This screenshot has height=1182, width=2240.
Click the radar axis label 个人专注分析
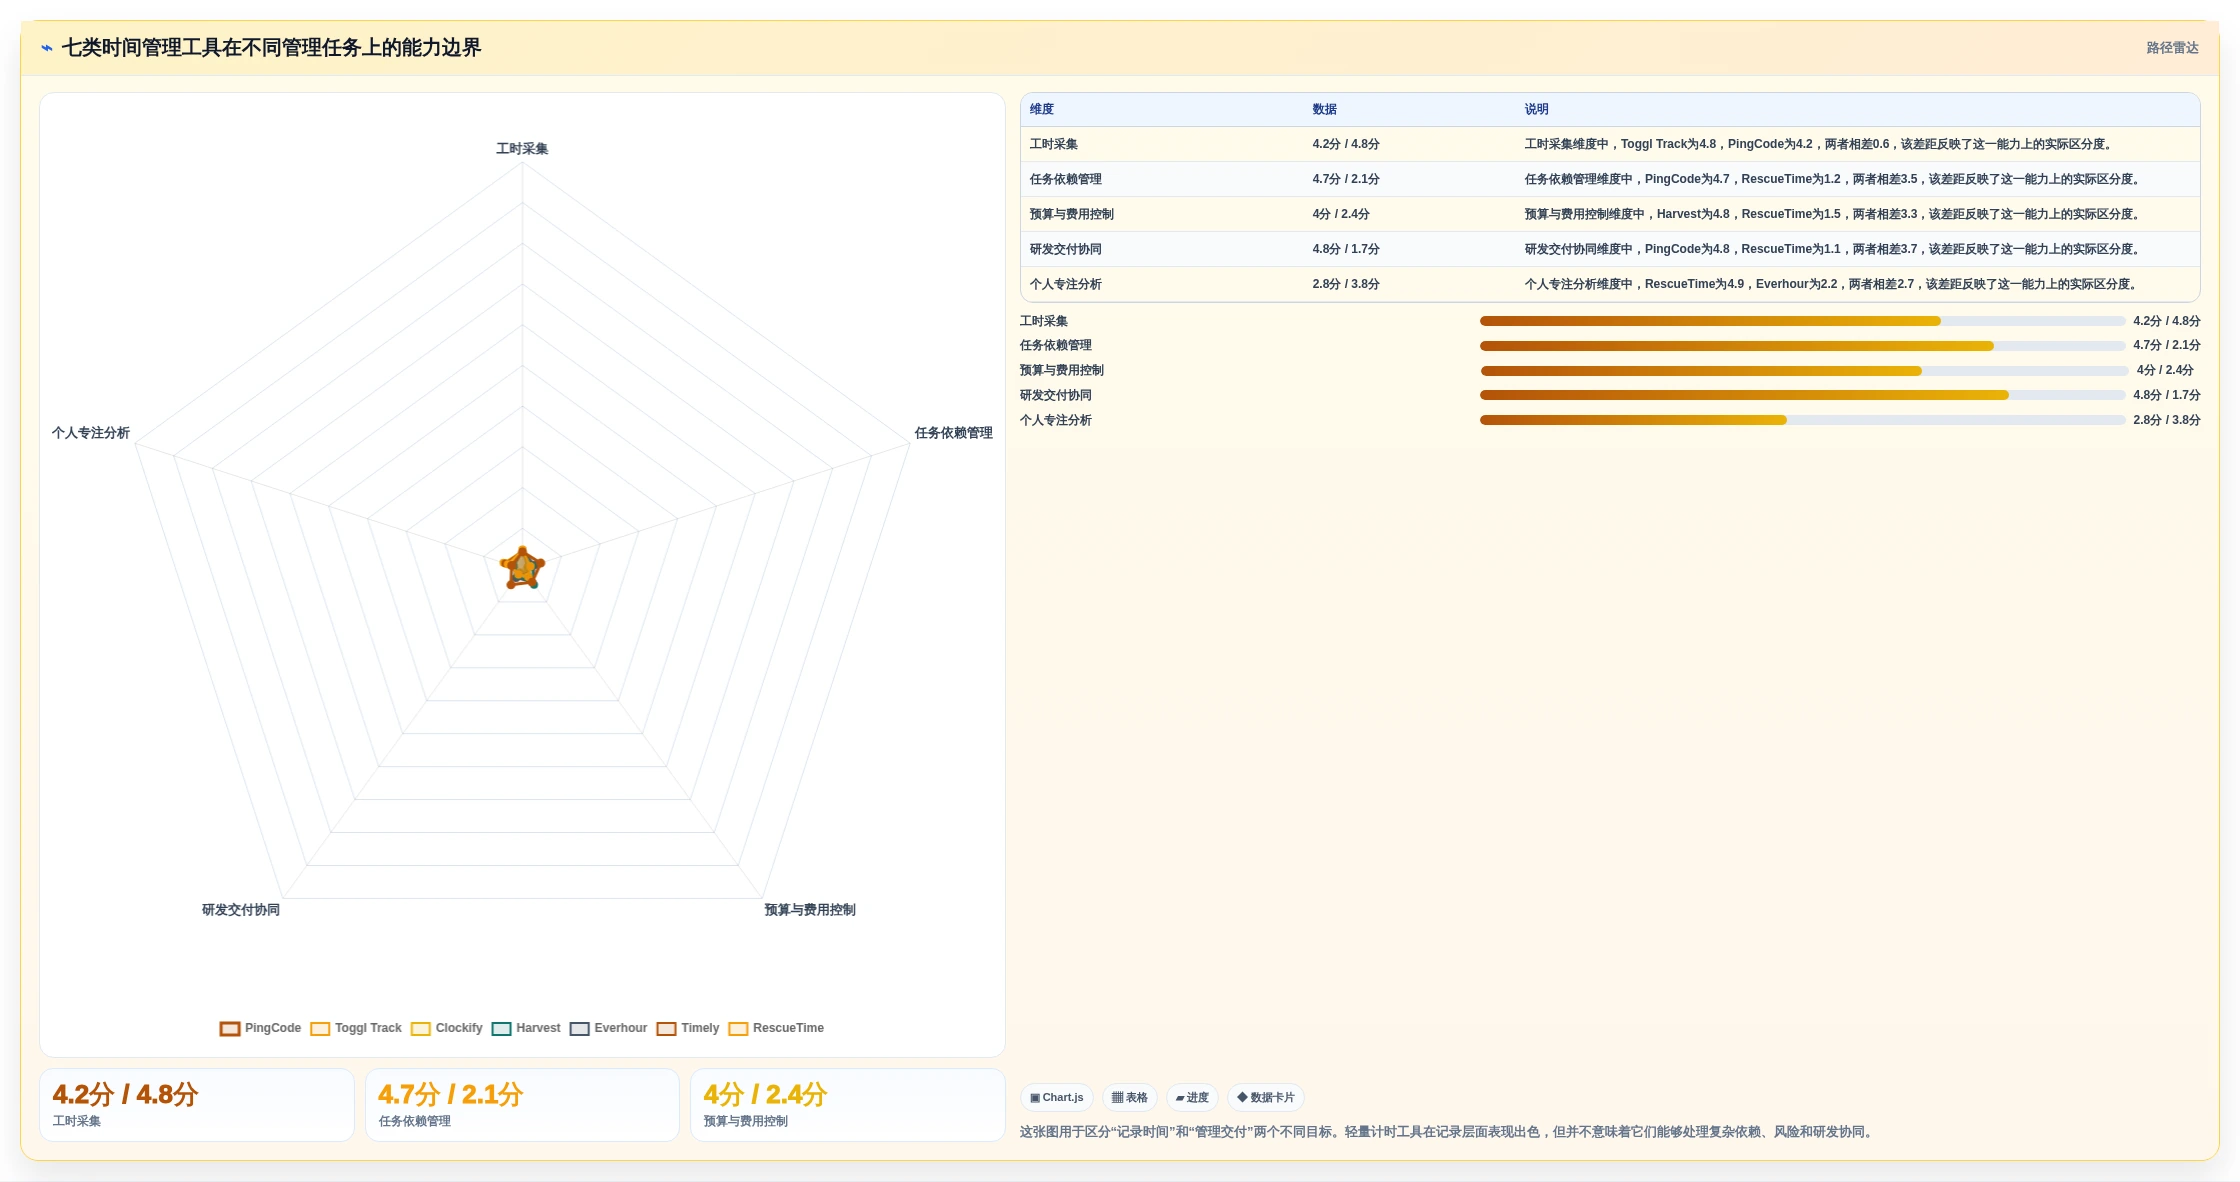(91, 433)
